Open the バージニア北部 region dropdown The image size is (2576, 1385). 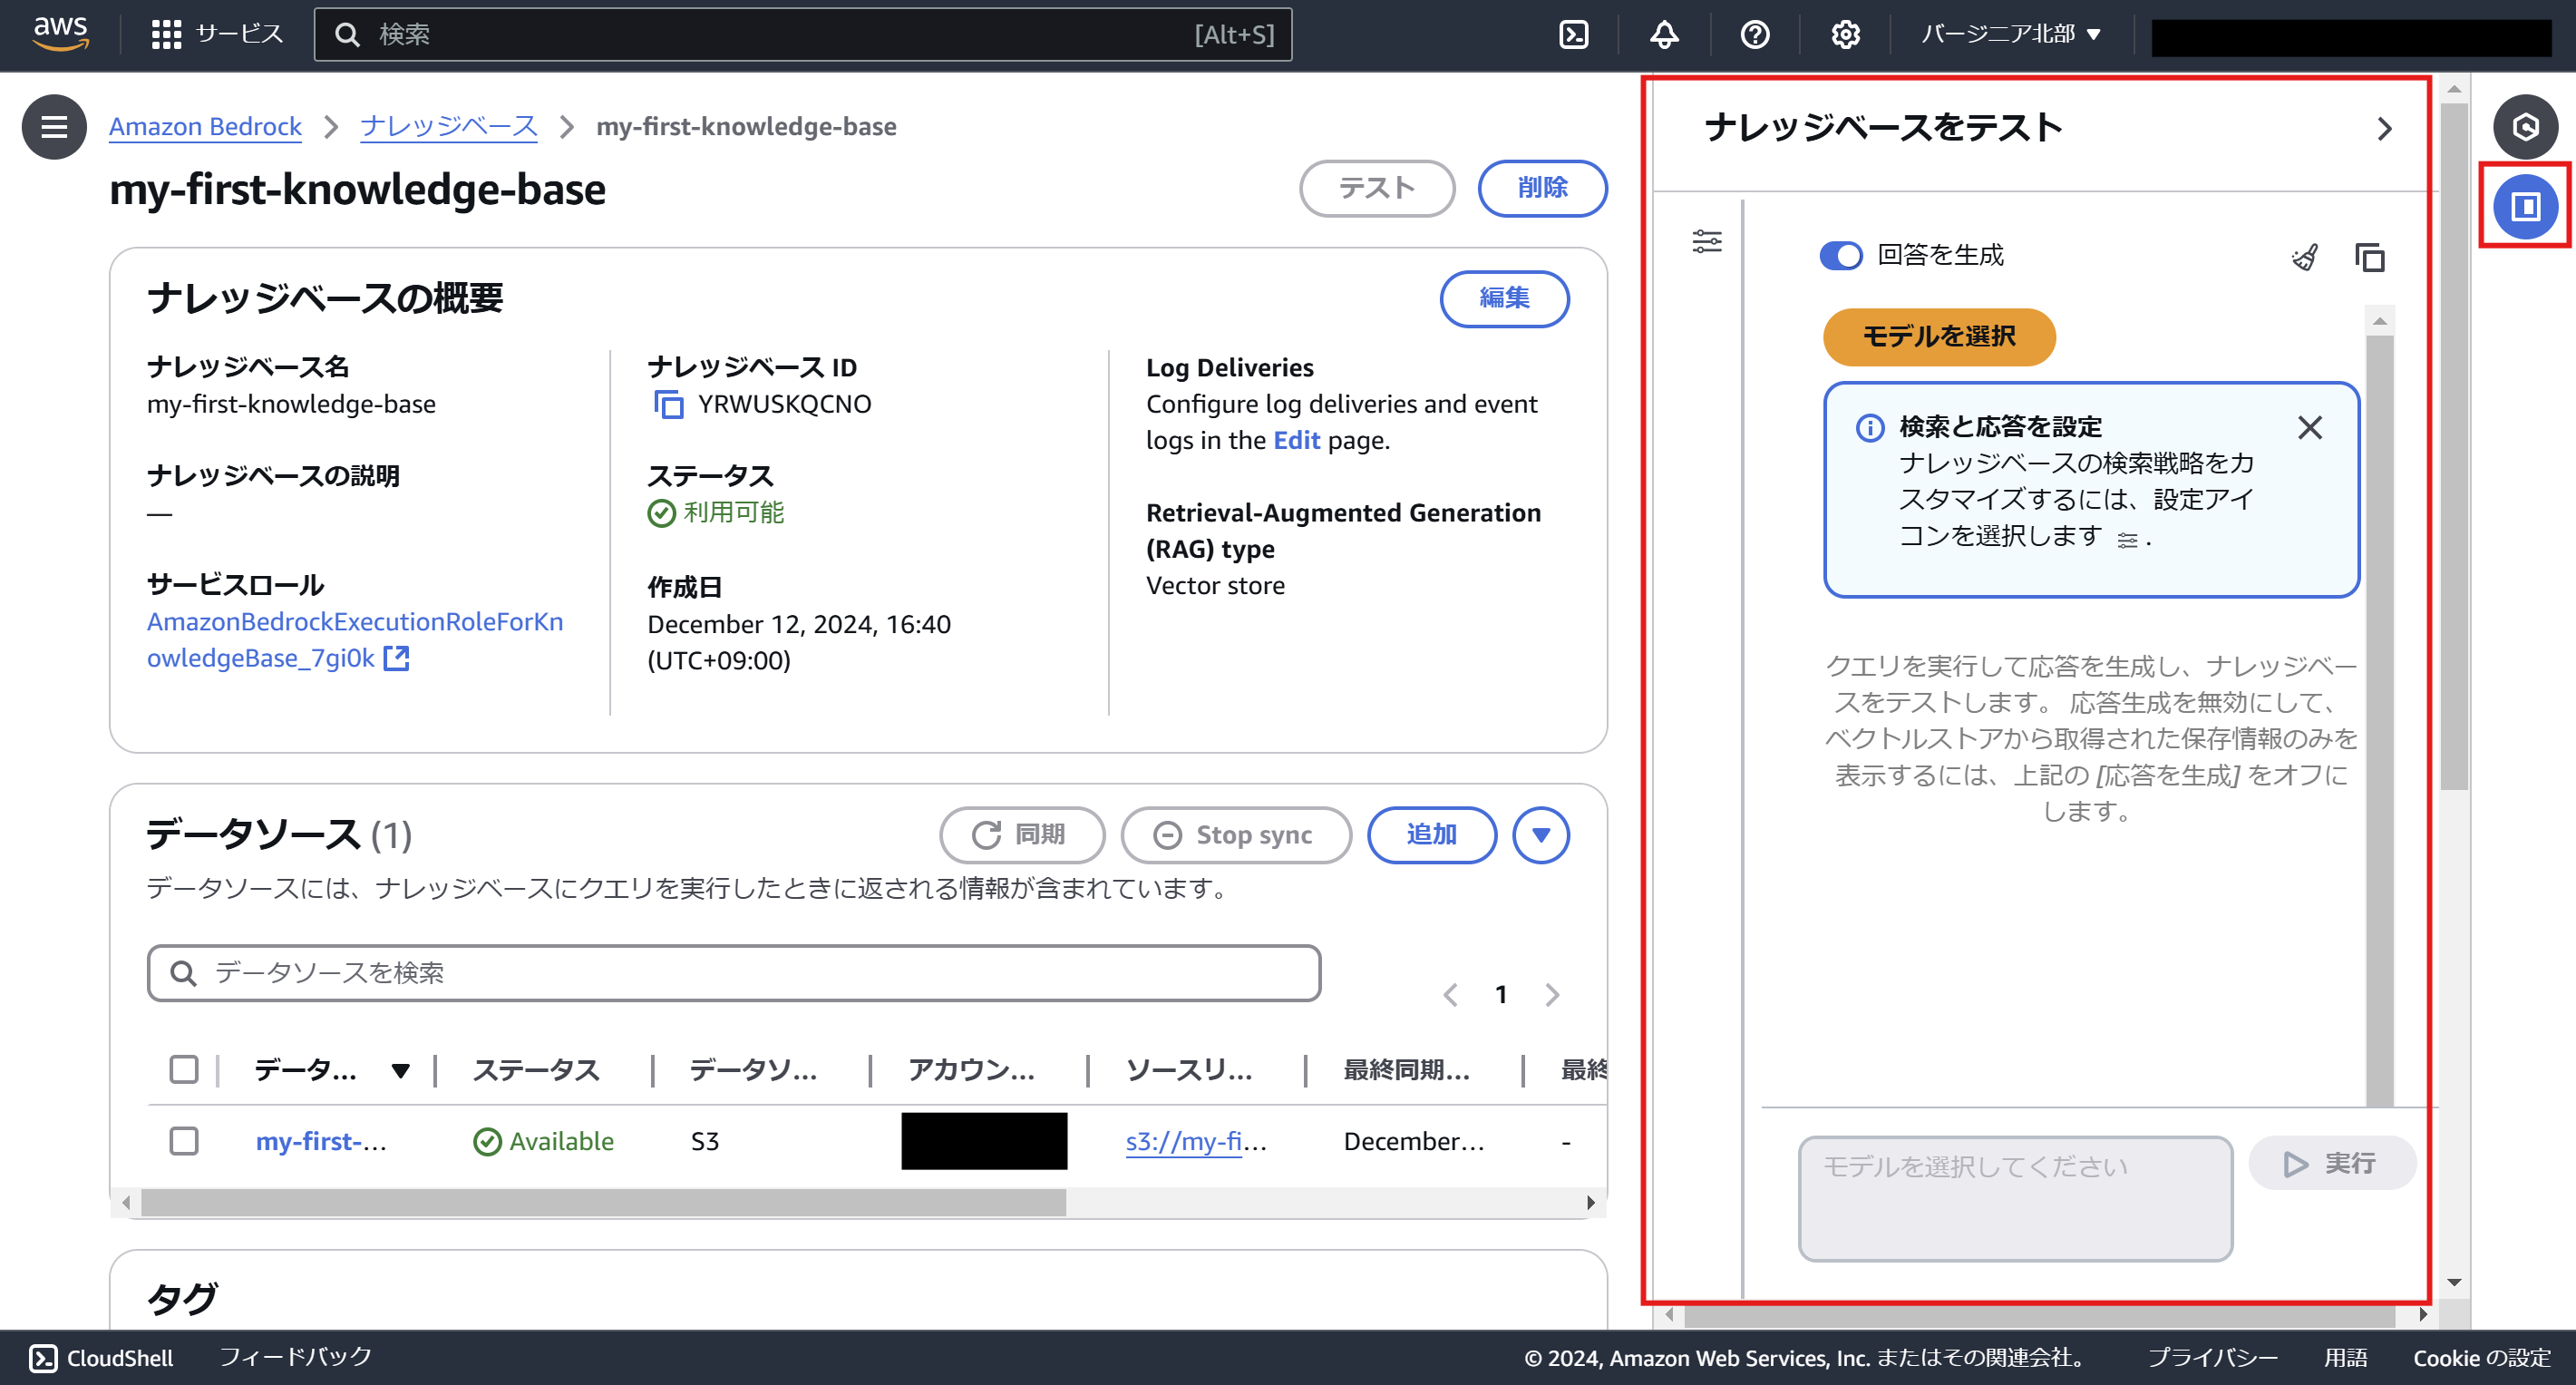coord(2010,34)
